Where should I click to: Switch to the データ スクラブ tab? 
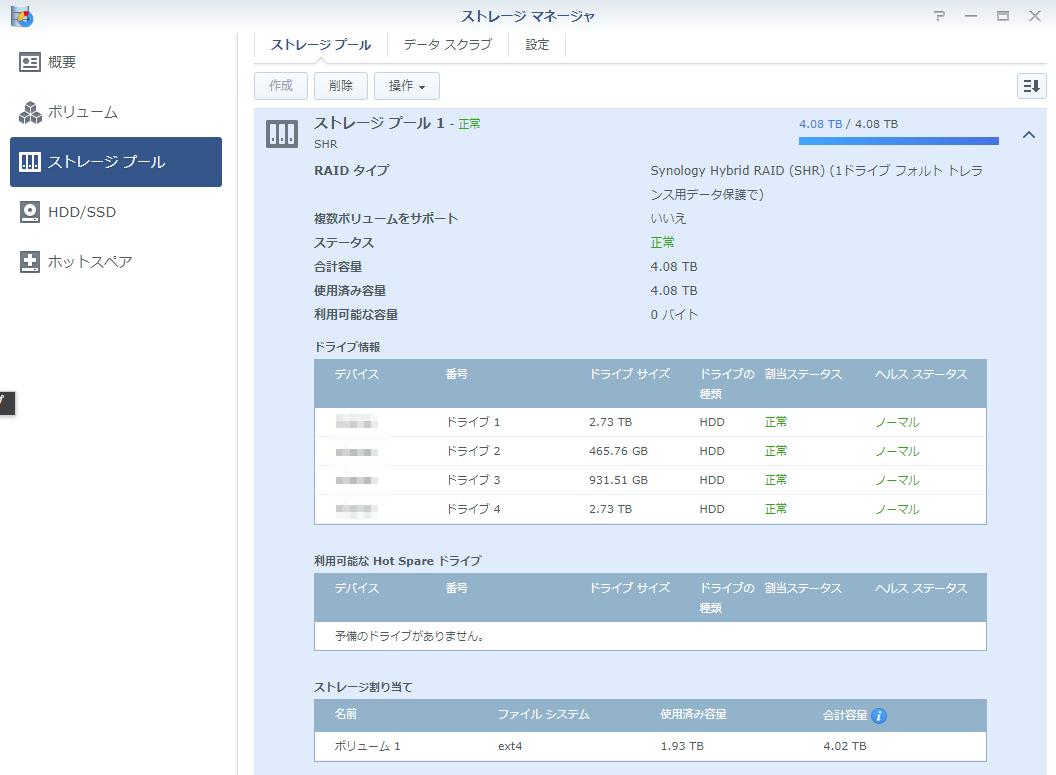446,45
